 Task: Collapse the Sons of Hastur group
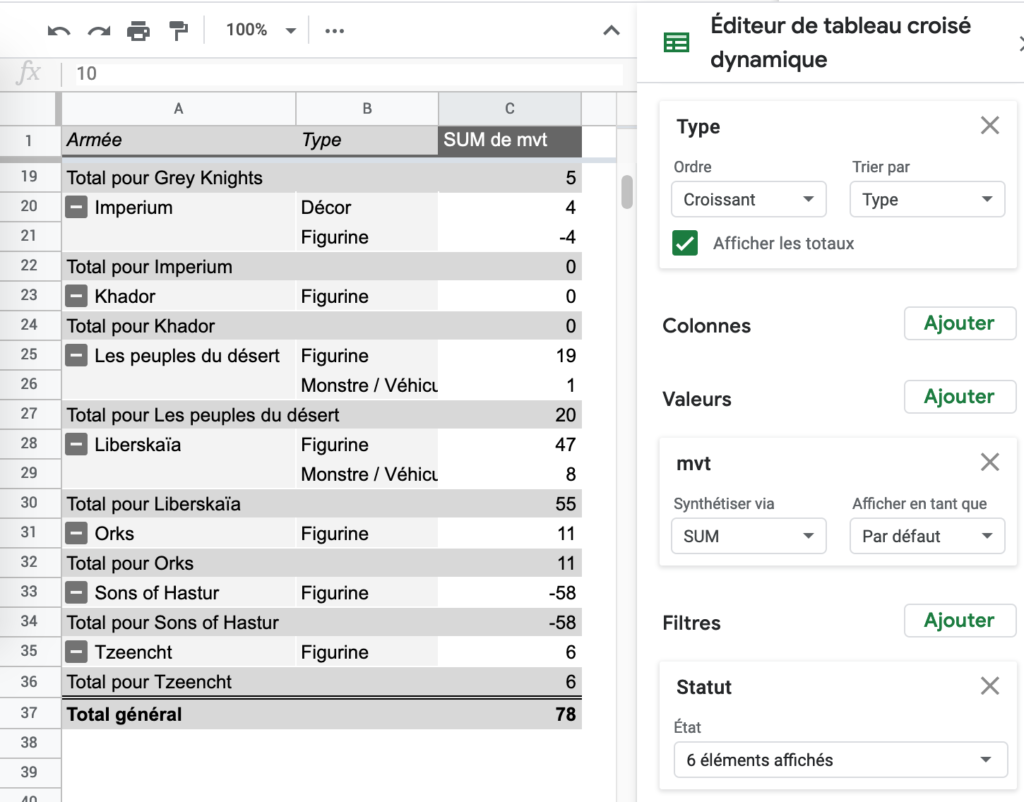76,593
